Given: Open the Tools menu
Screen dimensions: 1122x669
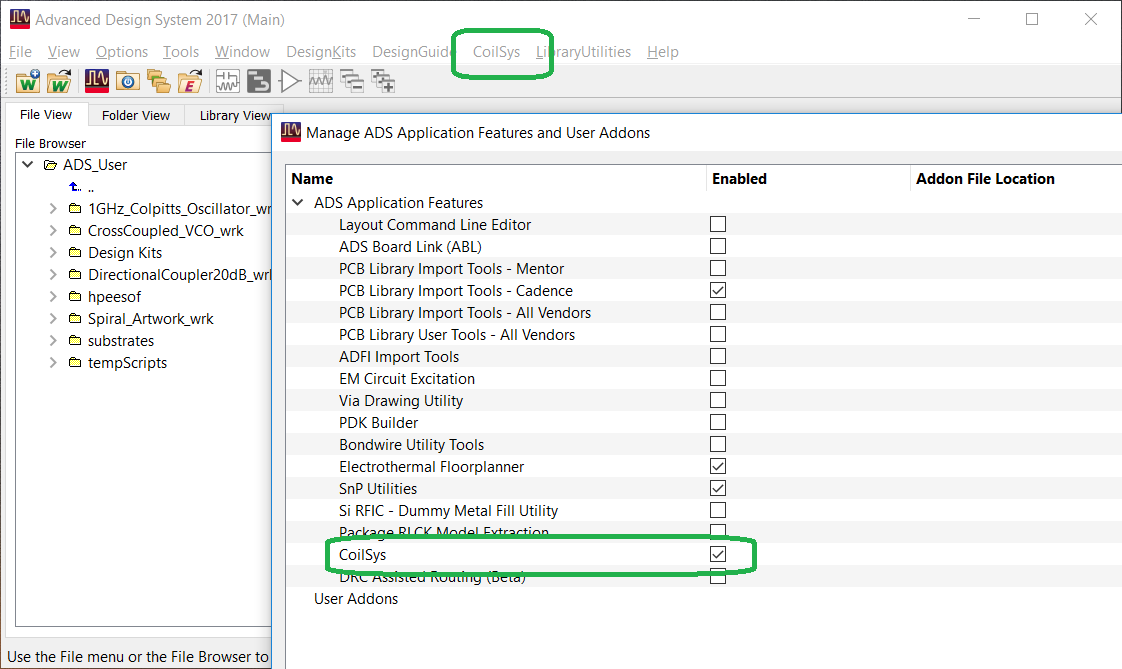Looking at the screenshot, I should [x=181, y=52].
